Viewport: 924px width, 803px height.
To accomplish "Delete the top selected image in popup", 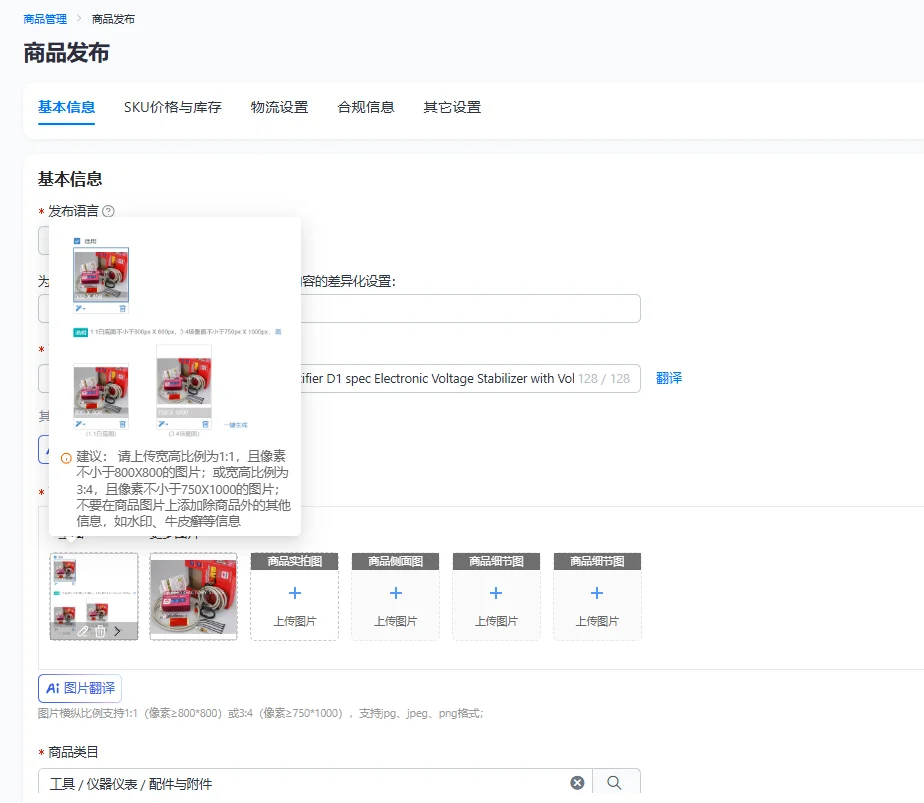I will (123, 309).
